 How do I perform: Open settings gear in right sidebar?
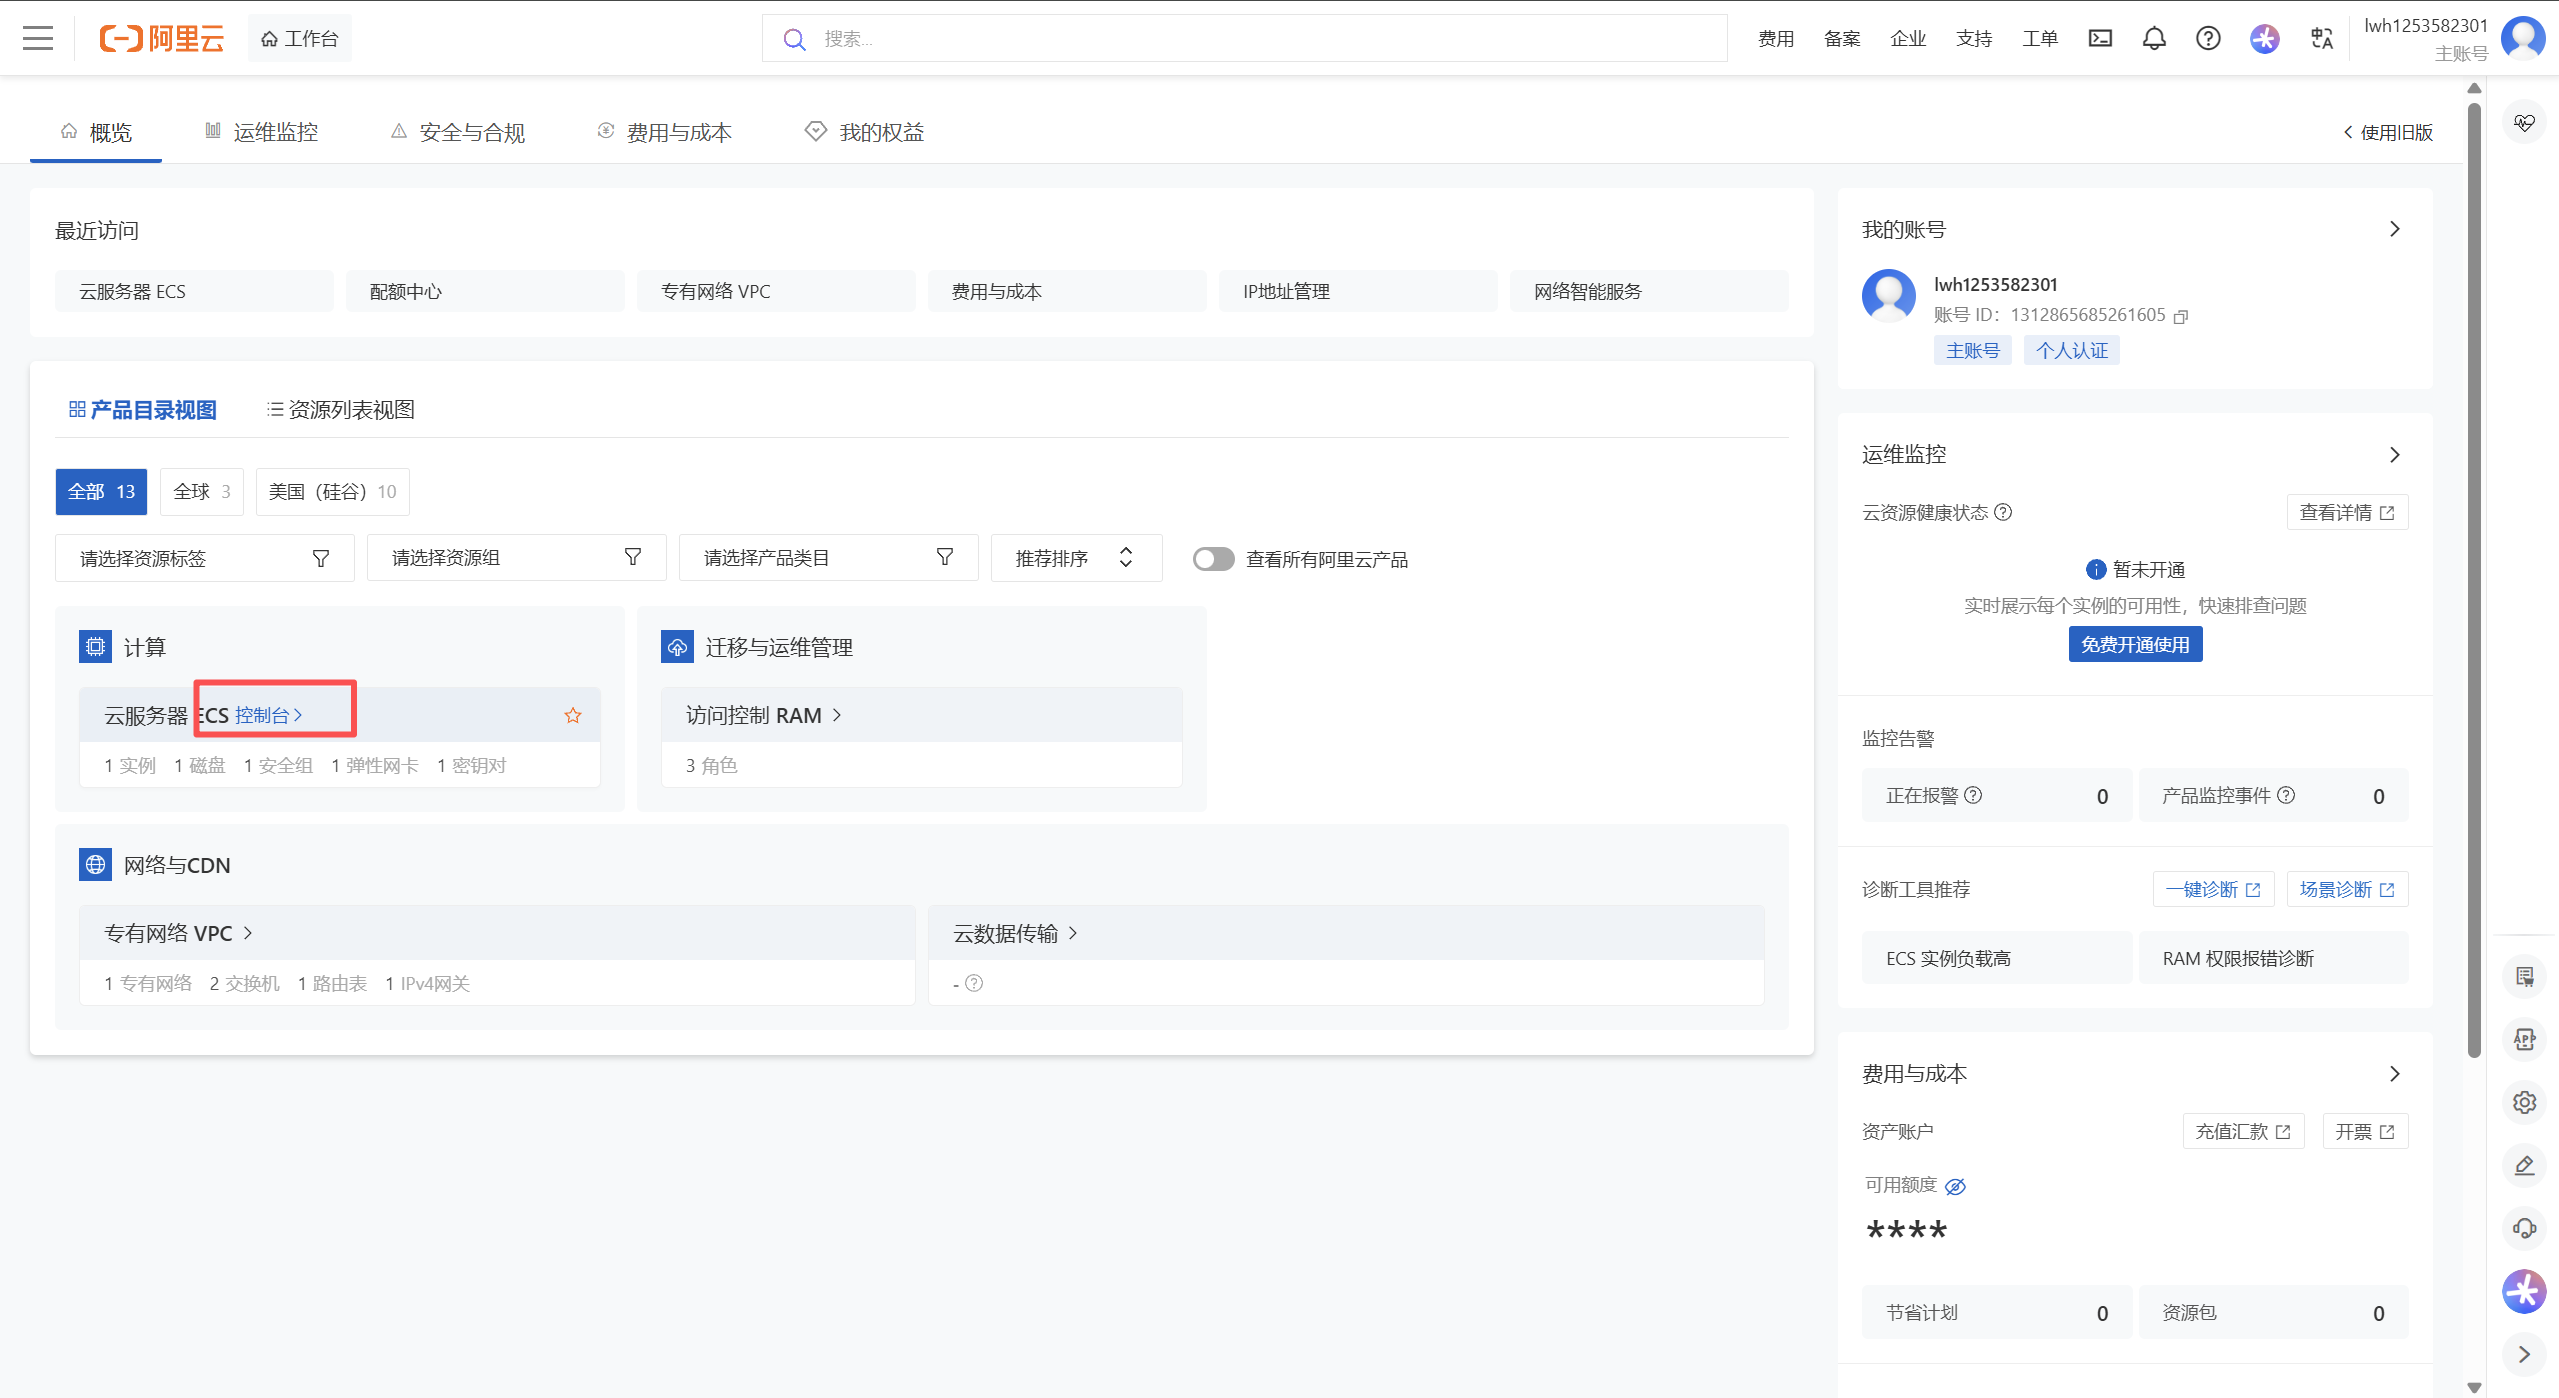(2524, 1102)
